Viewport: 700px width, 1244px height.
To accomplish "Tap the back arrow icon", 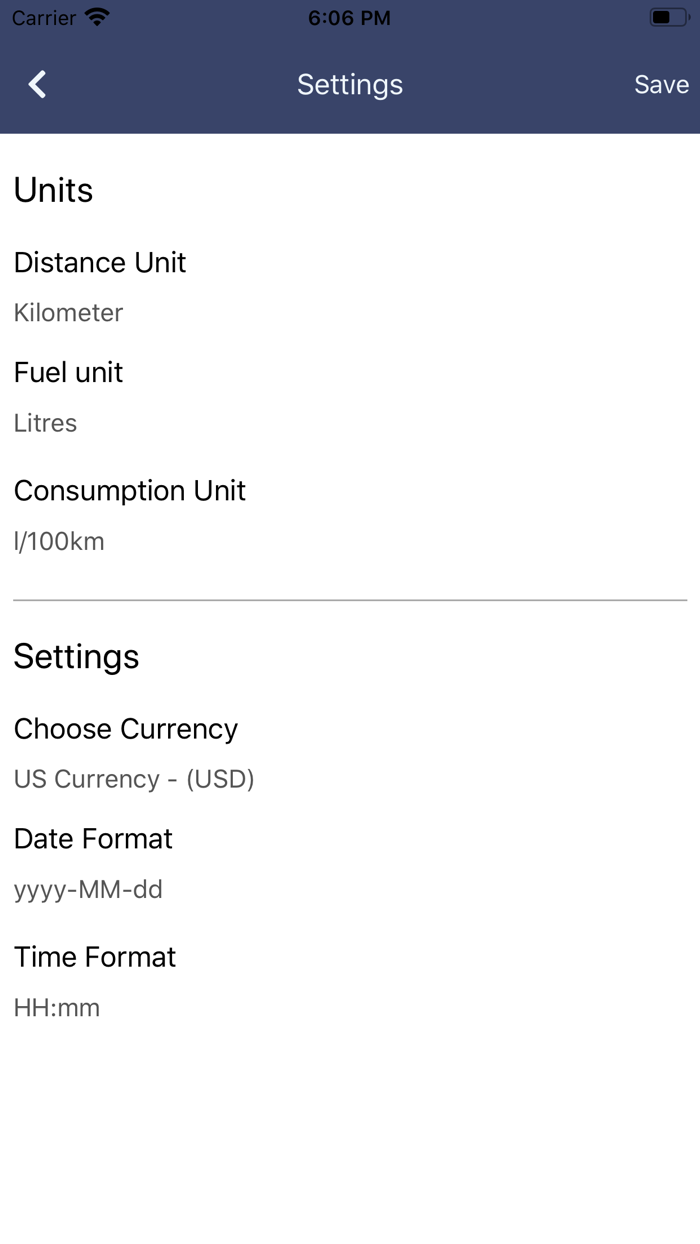I will [38, 85].
